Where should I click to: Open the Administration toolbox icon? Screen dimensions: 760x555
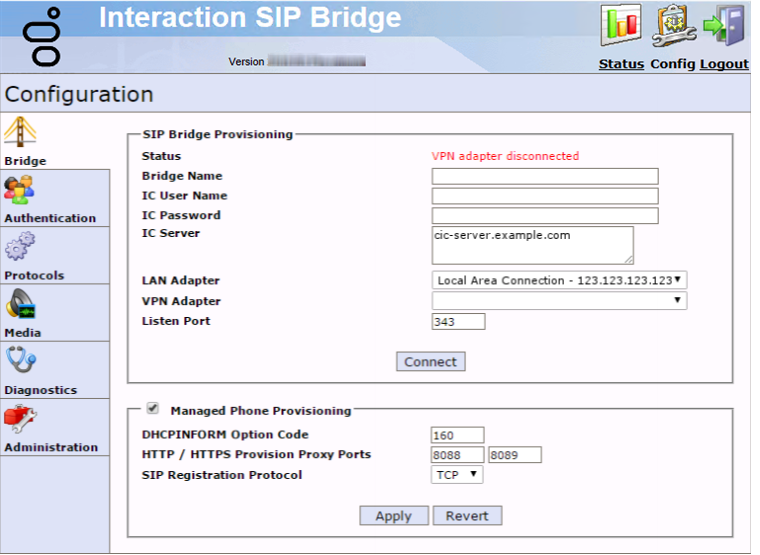[21, 419]
